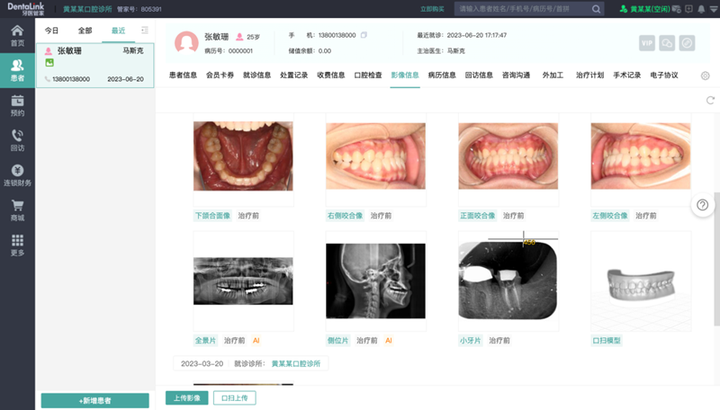Open the 正面咬合像 photo thumbnail
720x410 pixels.
508,156
